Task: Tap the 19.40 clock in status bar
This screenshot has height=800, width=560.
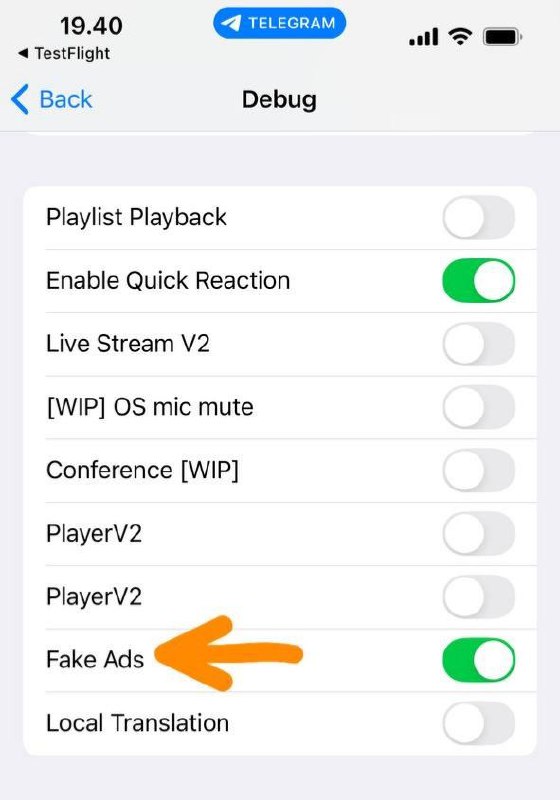Action: click(91, 26)
